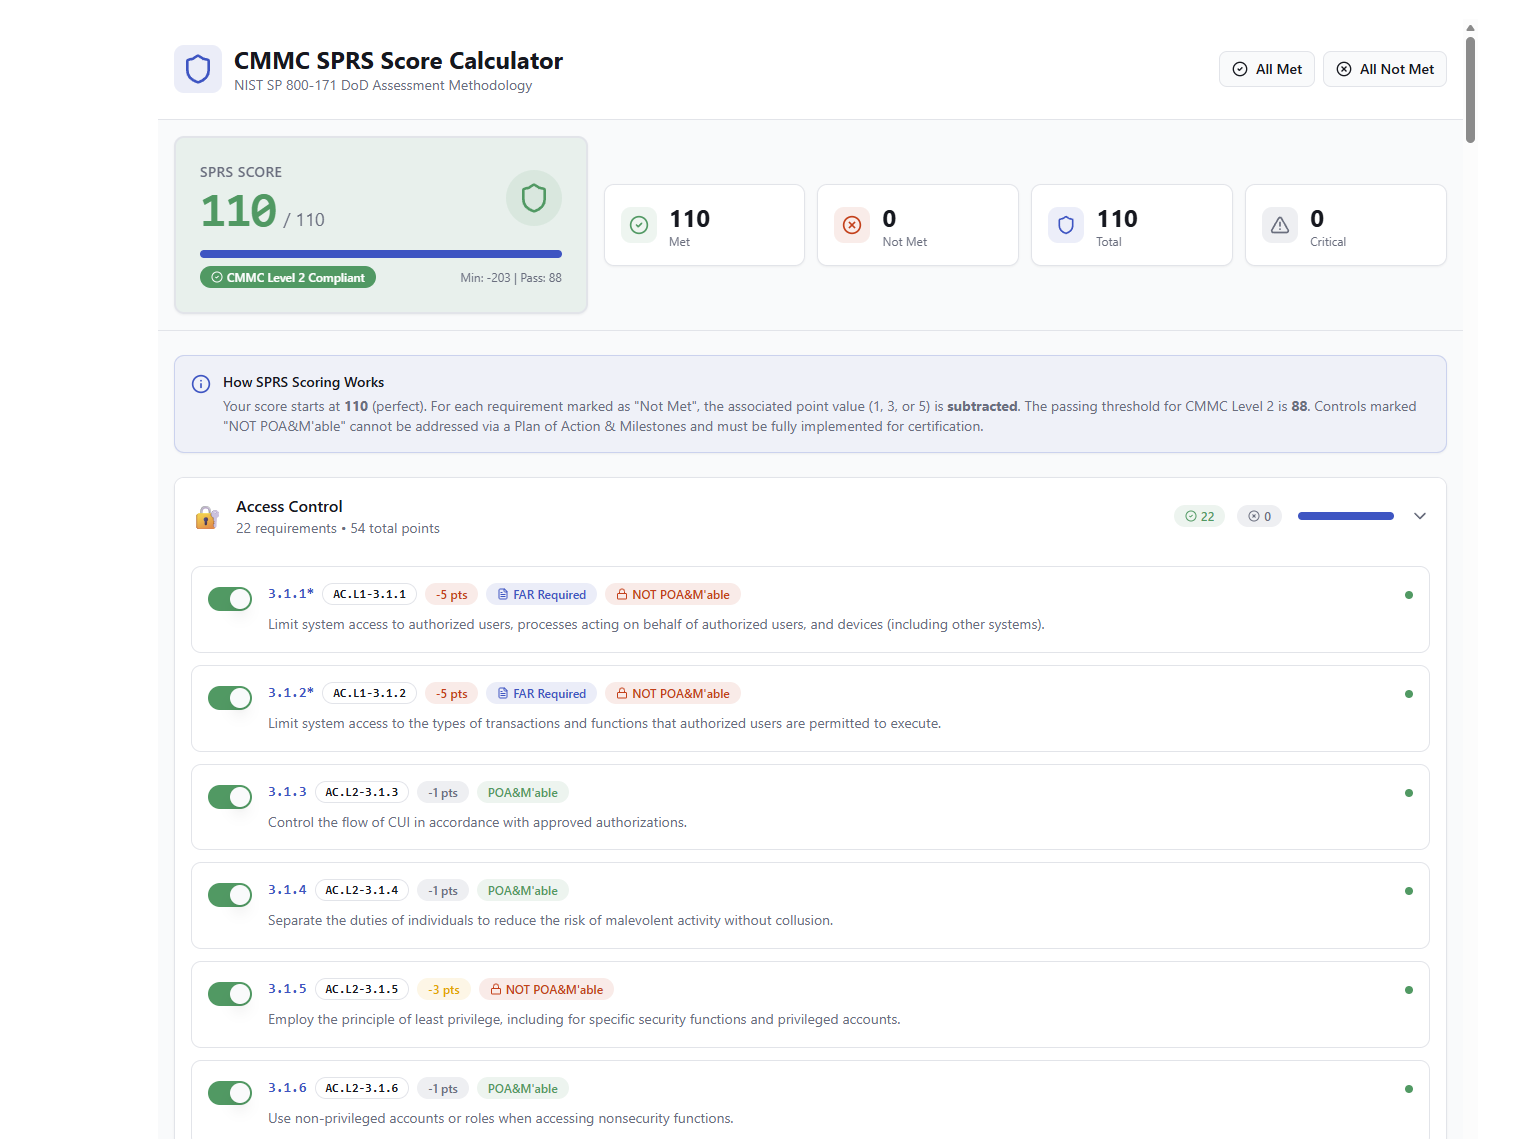Collapse the Access Control section chevron
This screenshot has width=1519, height=1139.
pos(1420,516)
